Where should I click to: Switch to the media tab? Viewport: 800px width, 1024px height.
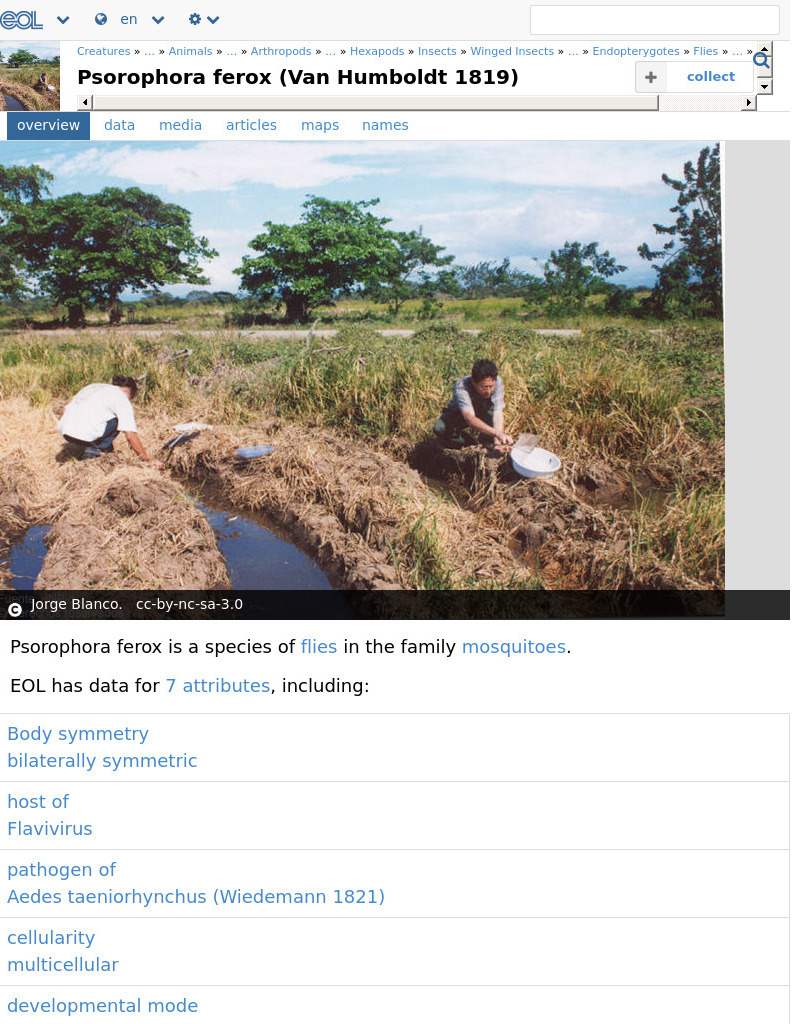tap(180, 125)
